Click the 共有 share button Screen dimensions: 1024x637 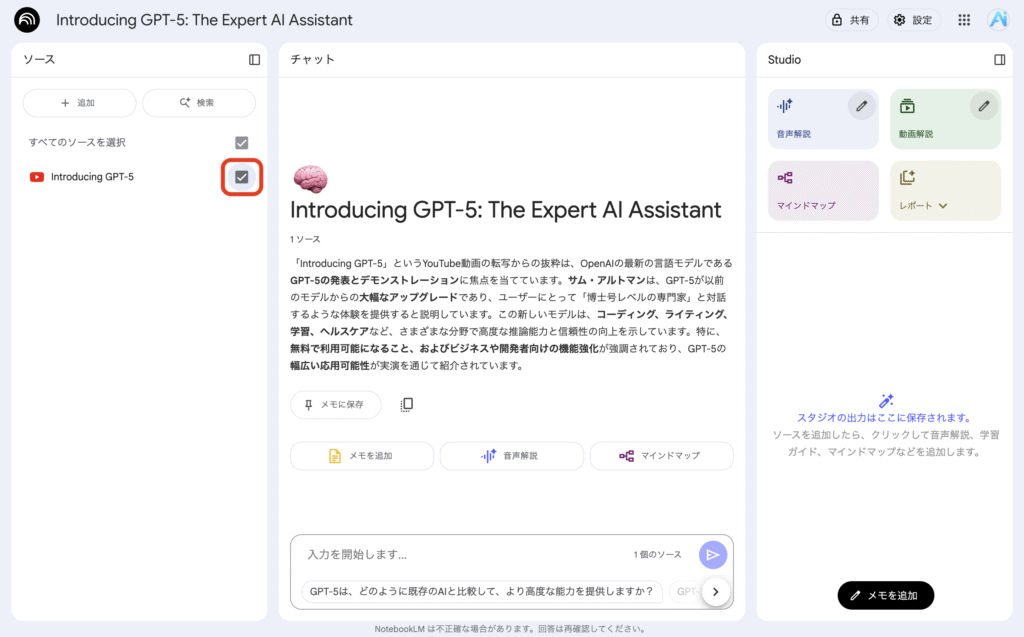click(x=850, y=20)
